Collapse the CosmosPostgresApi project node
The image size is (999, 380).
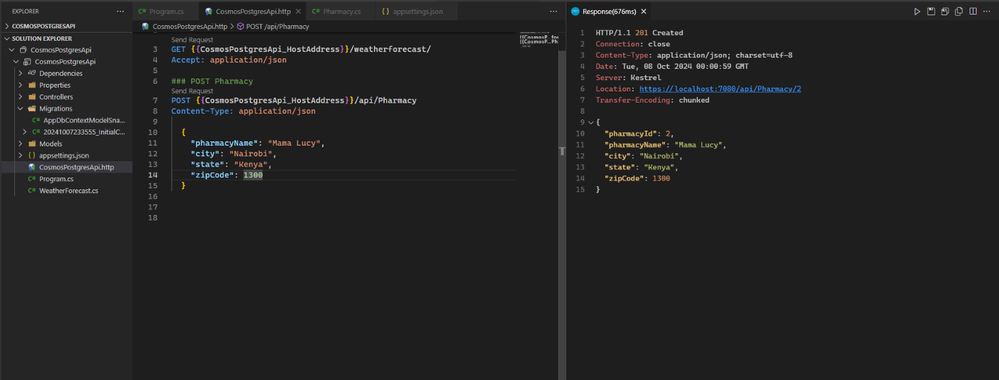point(17,62)
